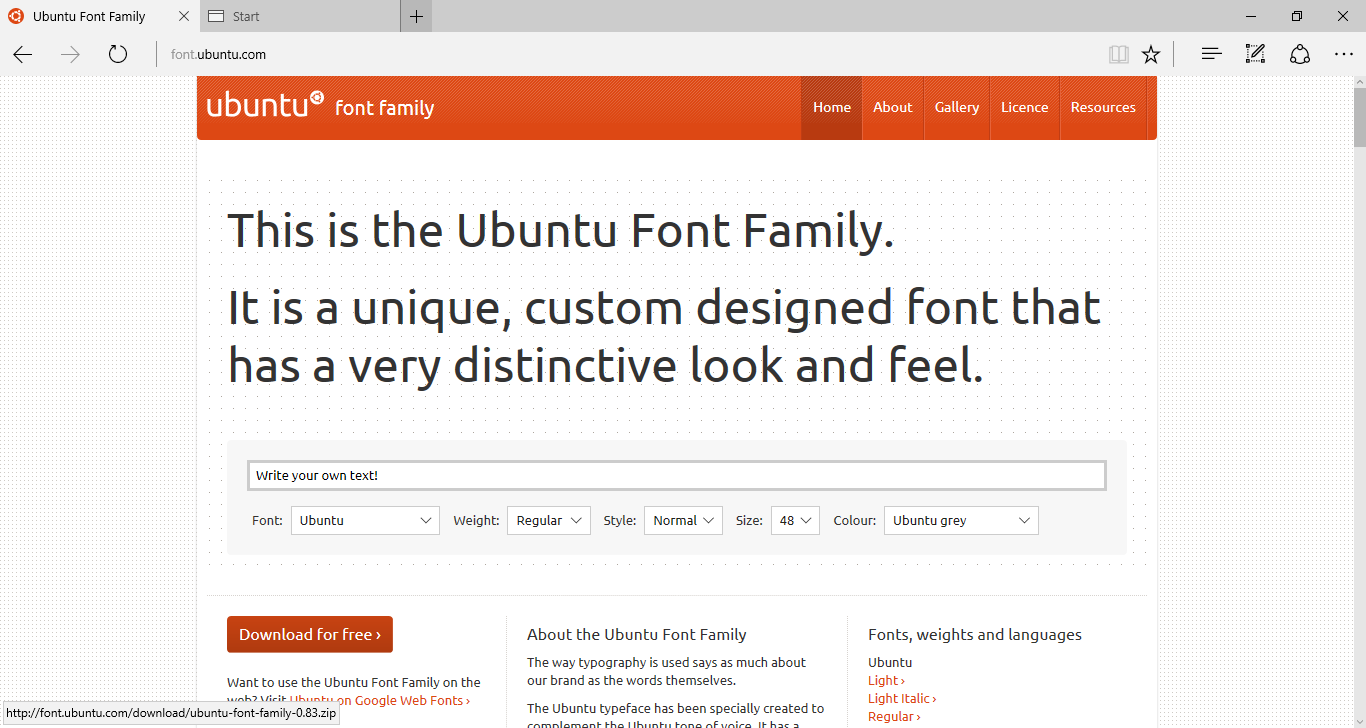Screen dimensions: 1366x728
Task: Minimize the browser window
Action: tap(1250, 16)
